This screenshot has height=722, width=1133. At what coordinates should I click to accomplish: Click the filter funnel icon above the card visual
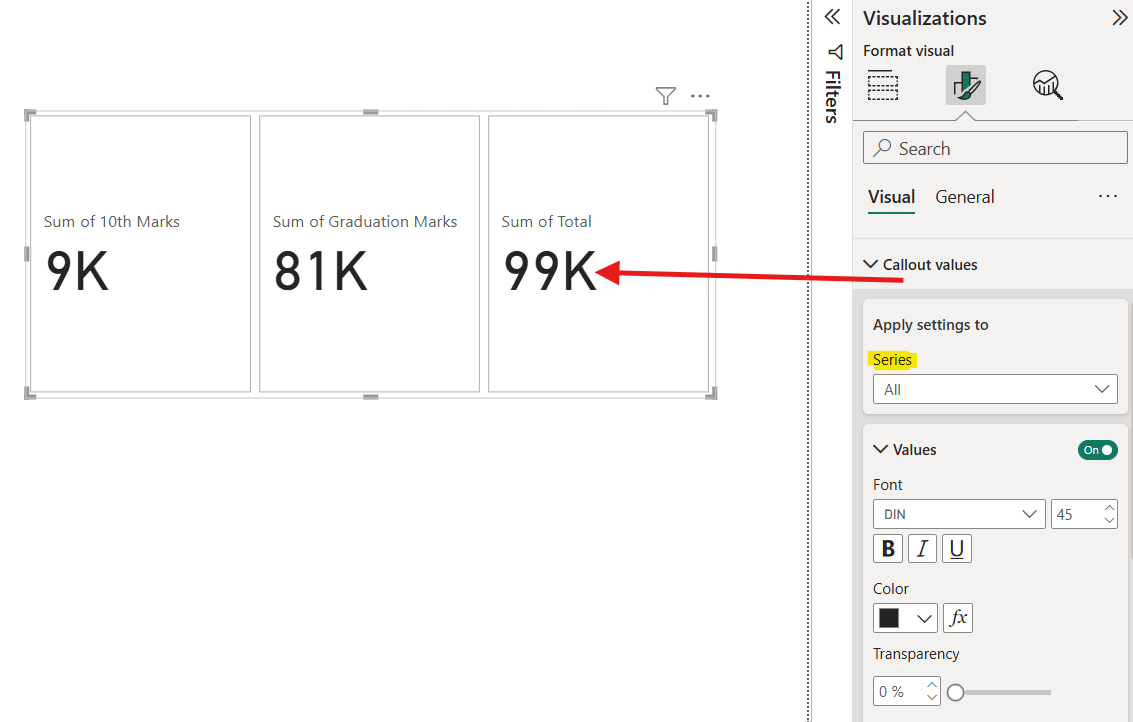pos(665,96)
